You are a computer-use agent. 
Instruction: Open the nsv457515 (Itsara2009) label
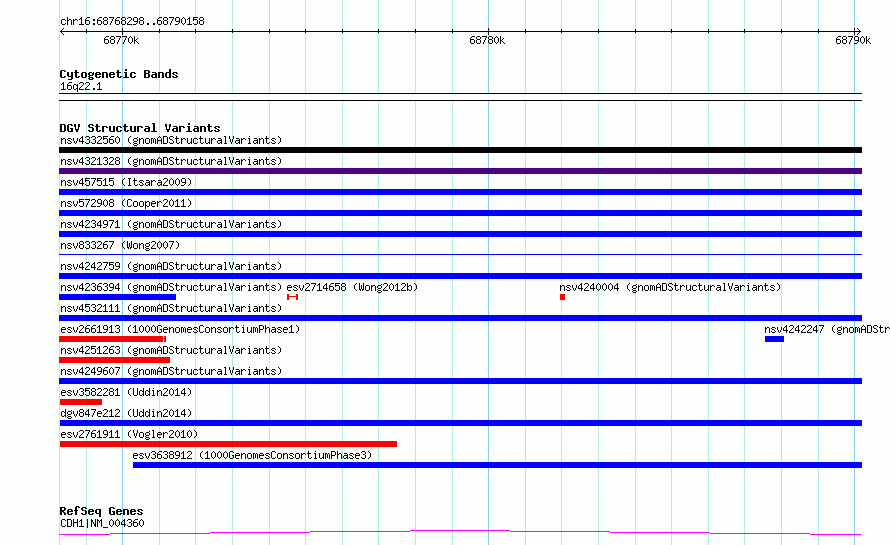(126, 182)
